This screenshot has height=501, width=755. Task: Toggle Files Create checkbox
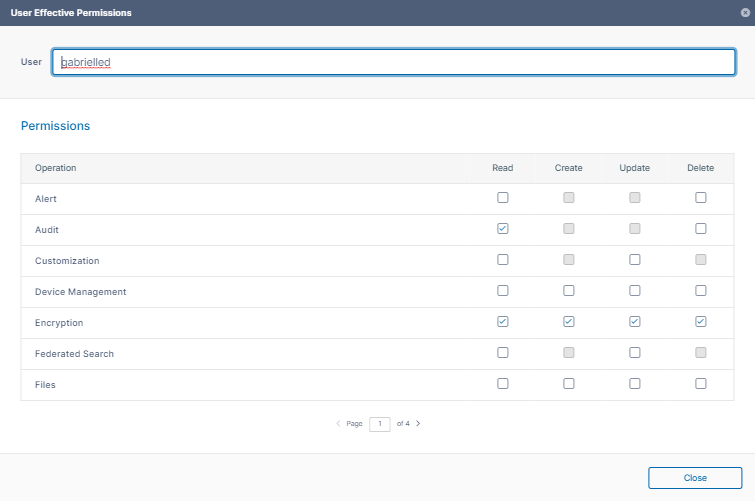tap(569, 383)
